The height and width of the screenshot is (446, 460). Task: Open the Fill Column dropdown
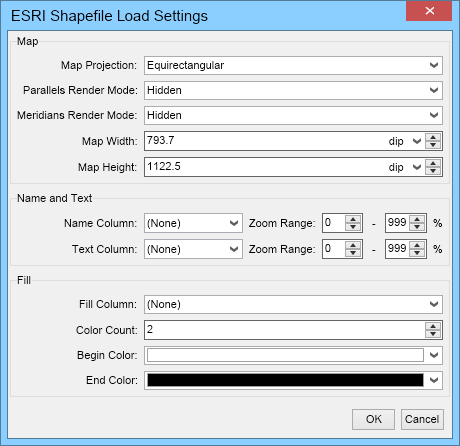293,304
